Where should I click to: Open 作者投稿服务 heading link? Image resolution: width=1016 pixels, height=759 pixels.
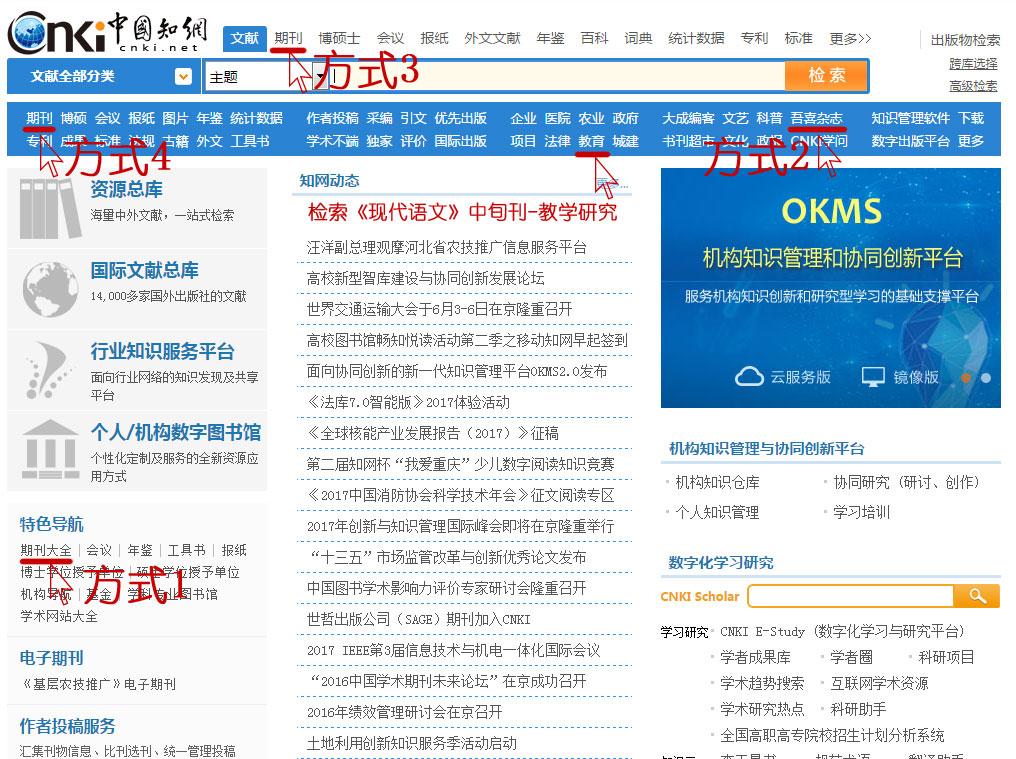point(67,726)
